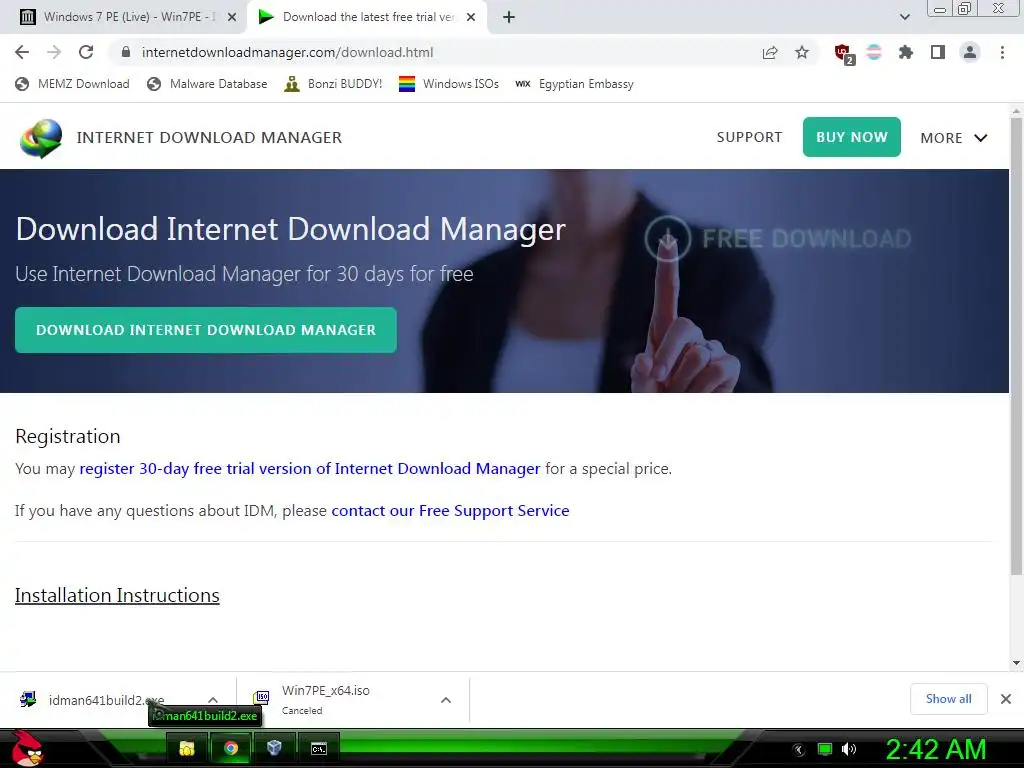Bookmark this page with the star

click(802, 52)
